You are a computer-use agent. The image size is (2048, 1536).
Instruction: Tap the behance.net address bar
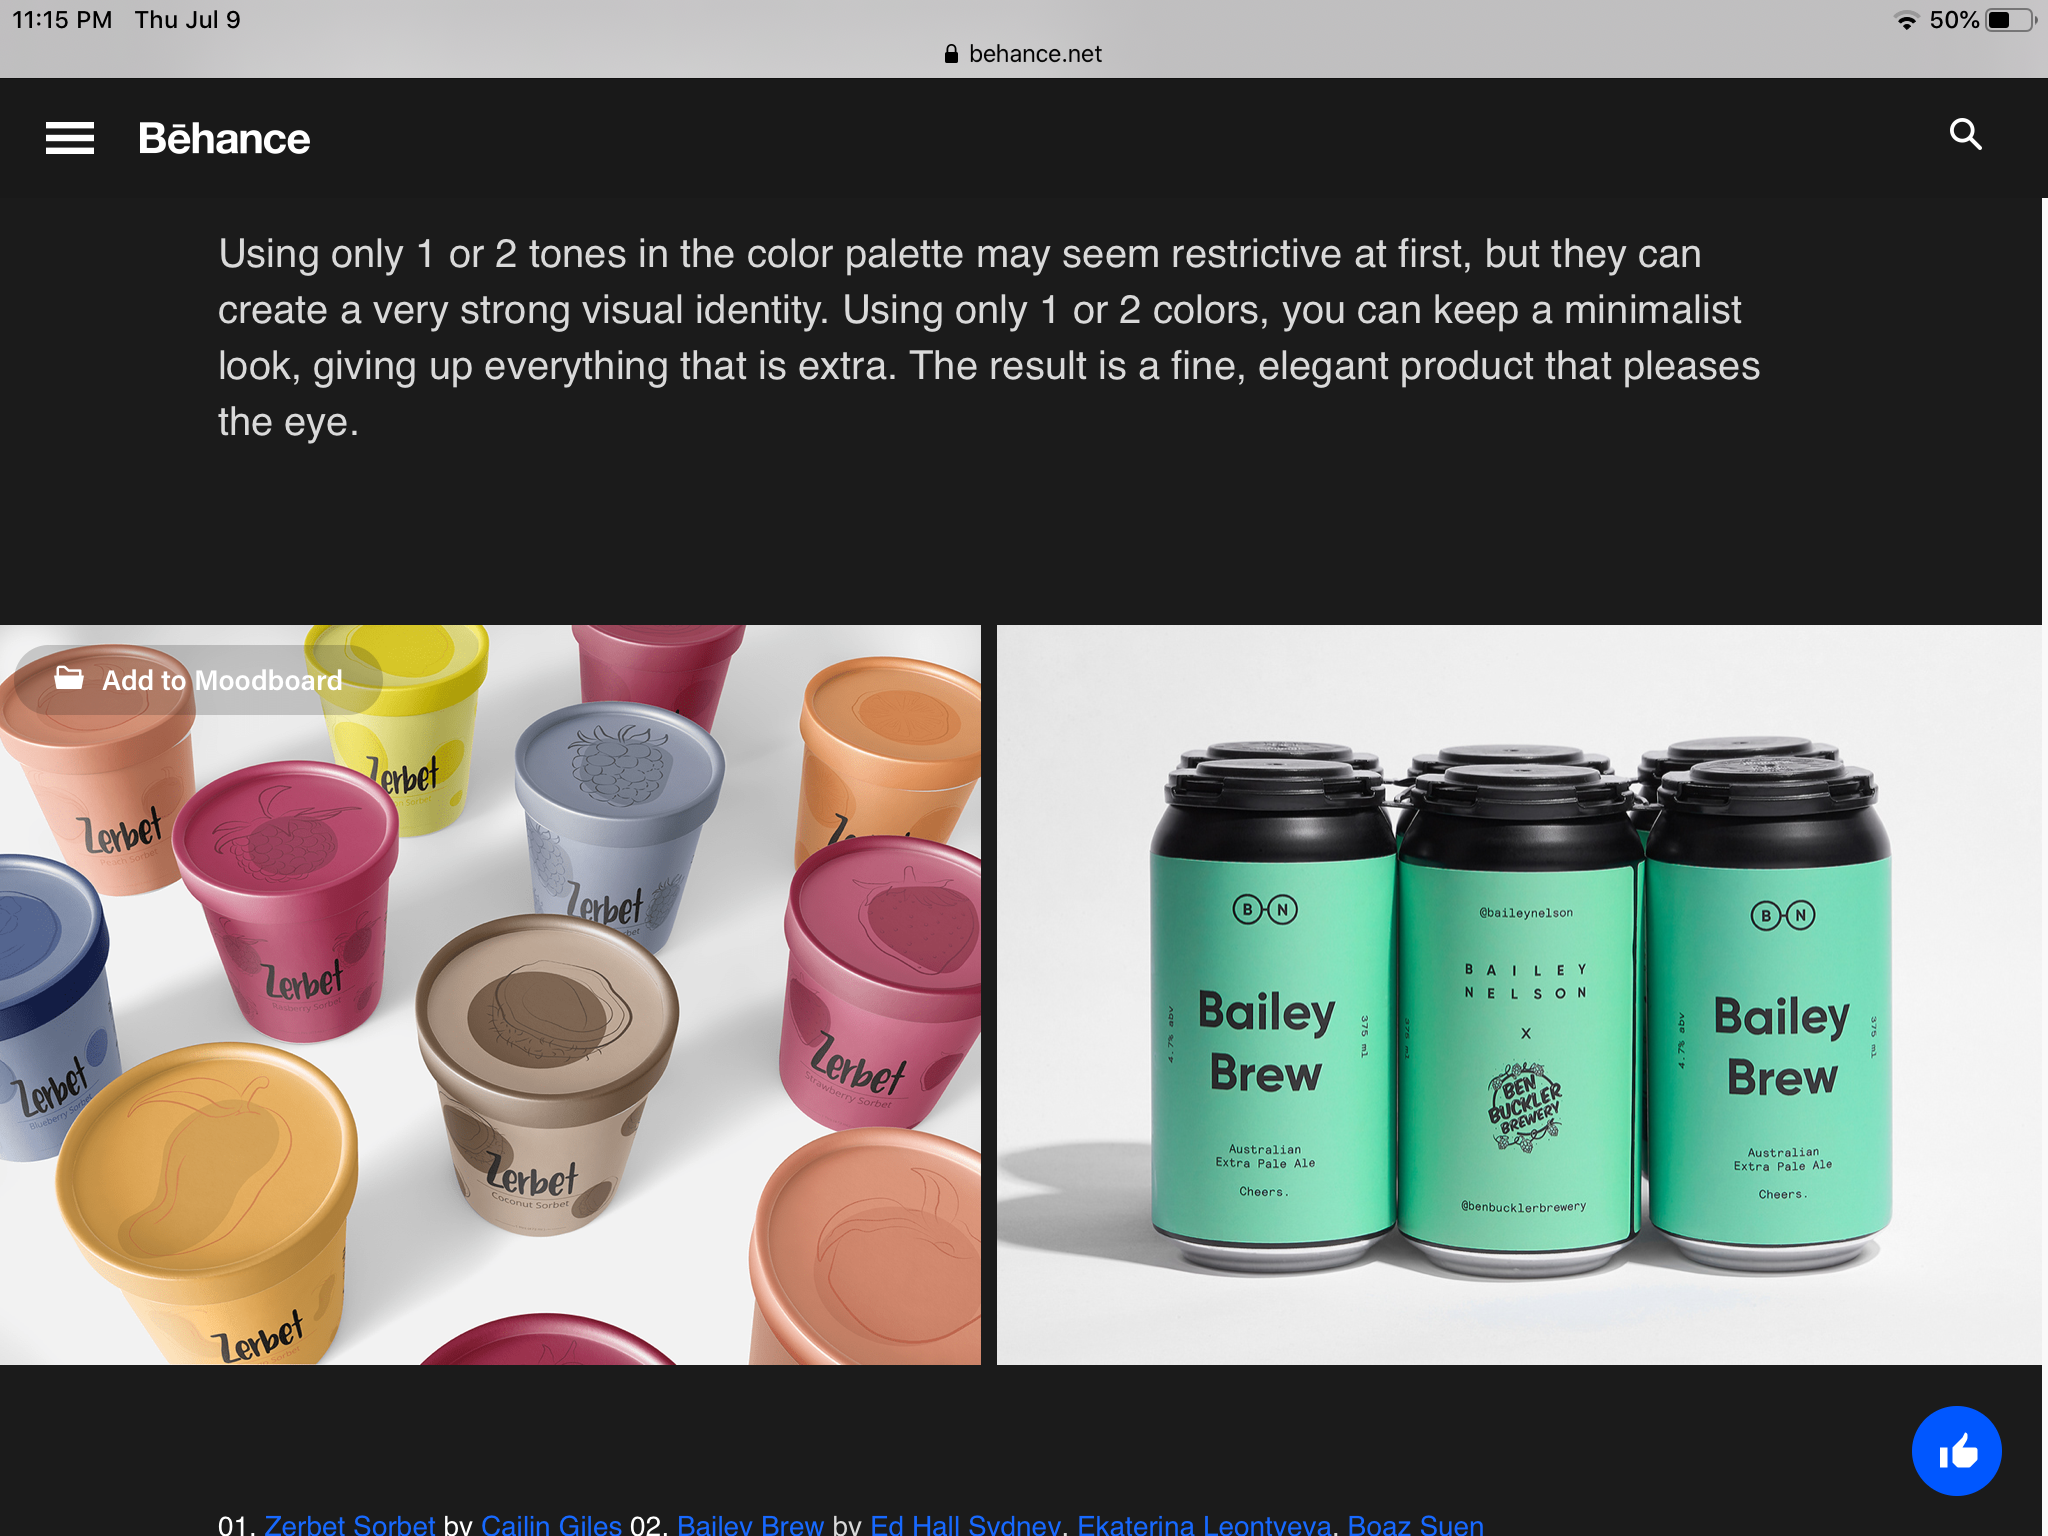click(1023, 54)
